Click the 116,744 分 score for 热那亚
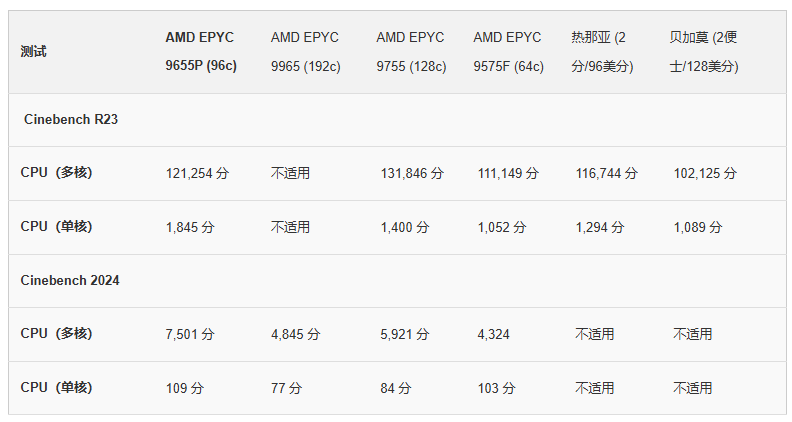 point(606,174)
